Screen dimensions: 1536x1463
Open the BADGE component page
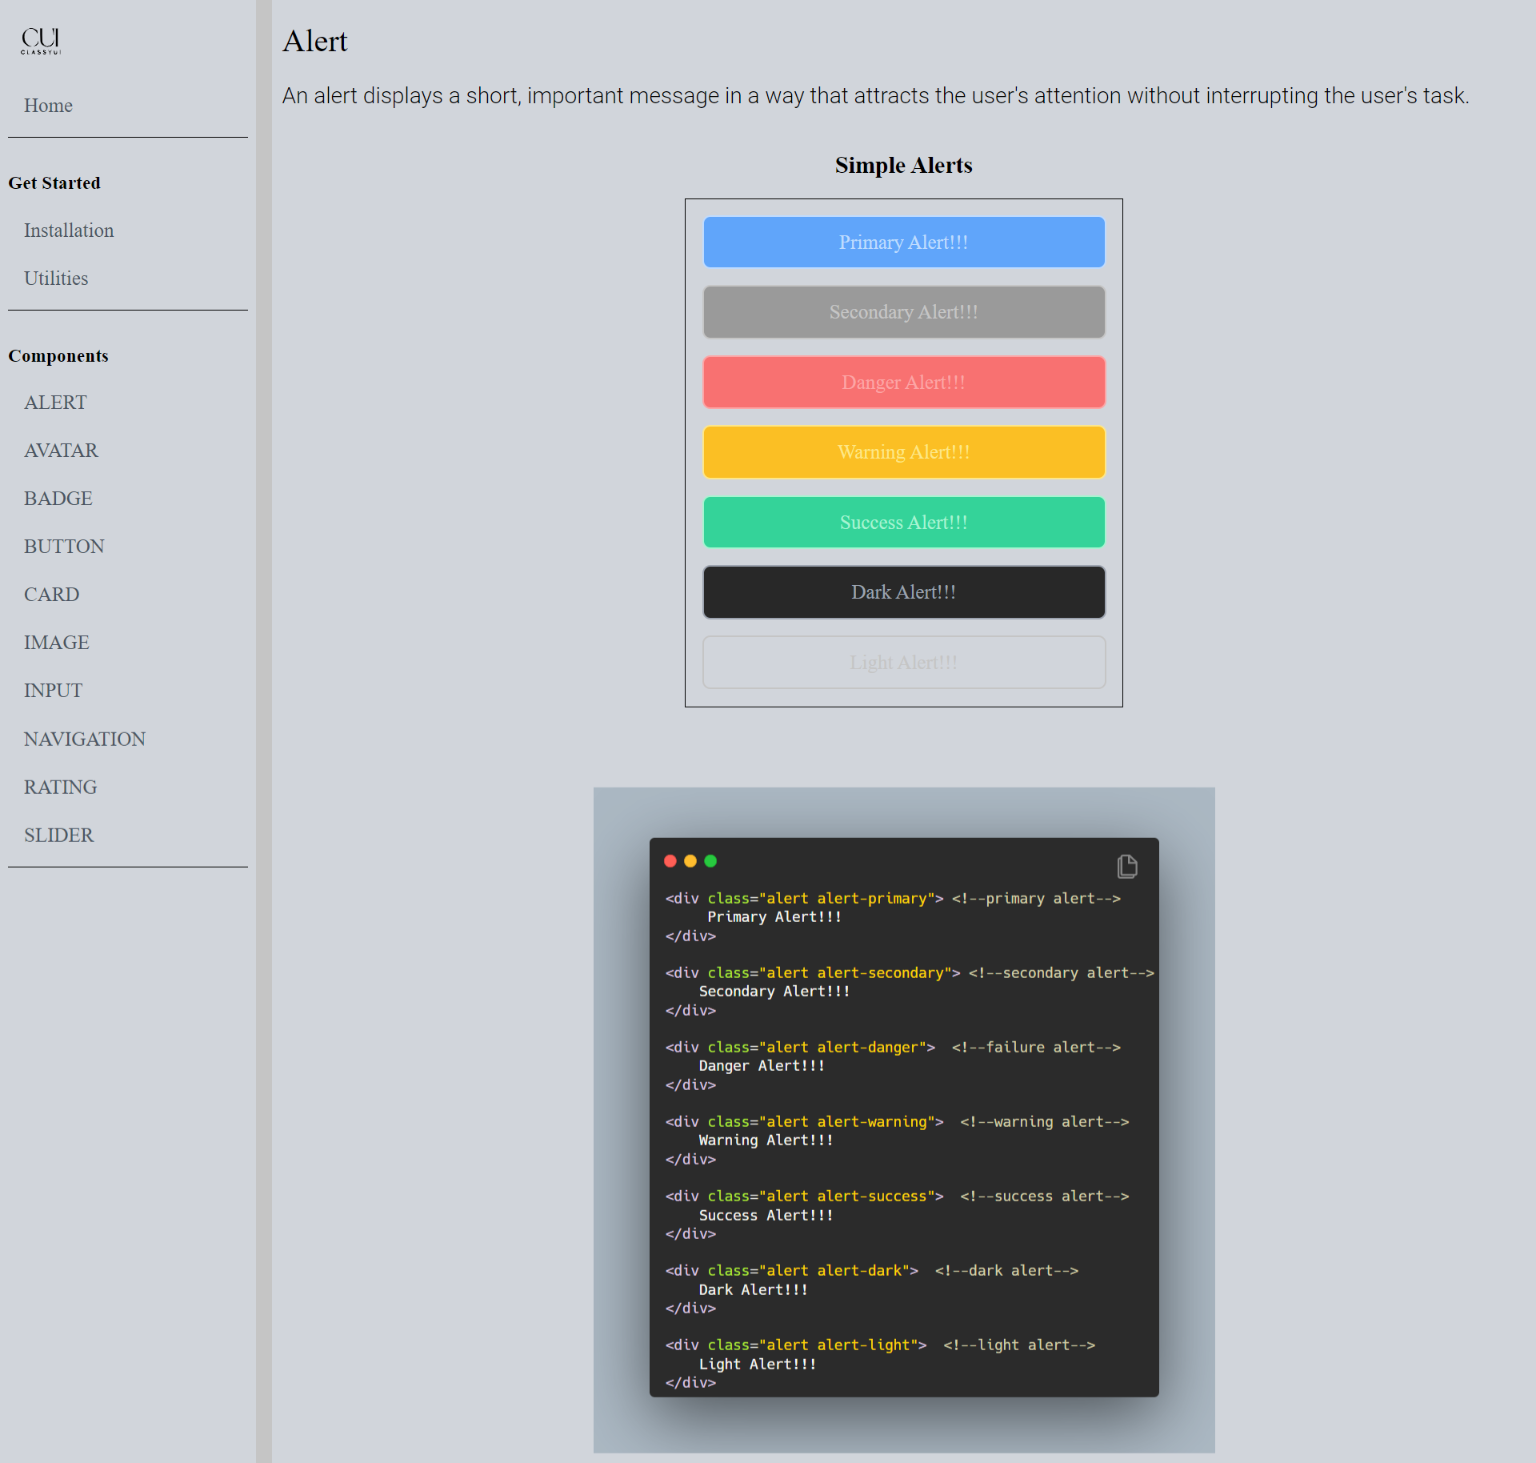coord(58,498)
